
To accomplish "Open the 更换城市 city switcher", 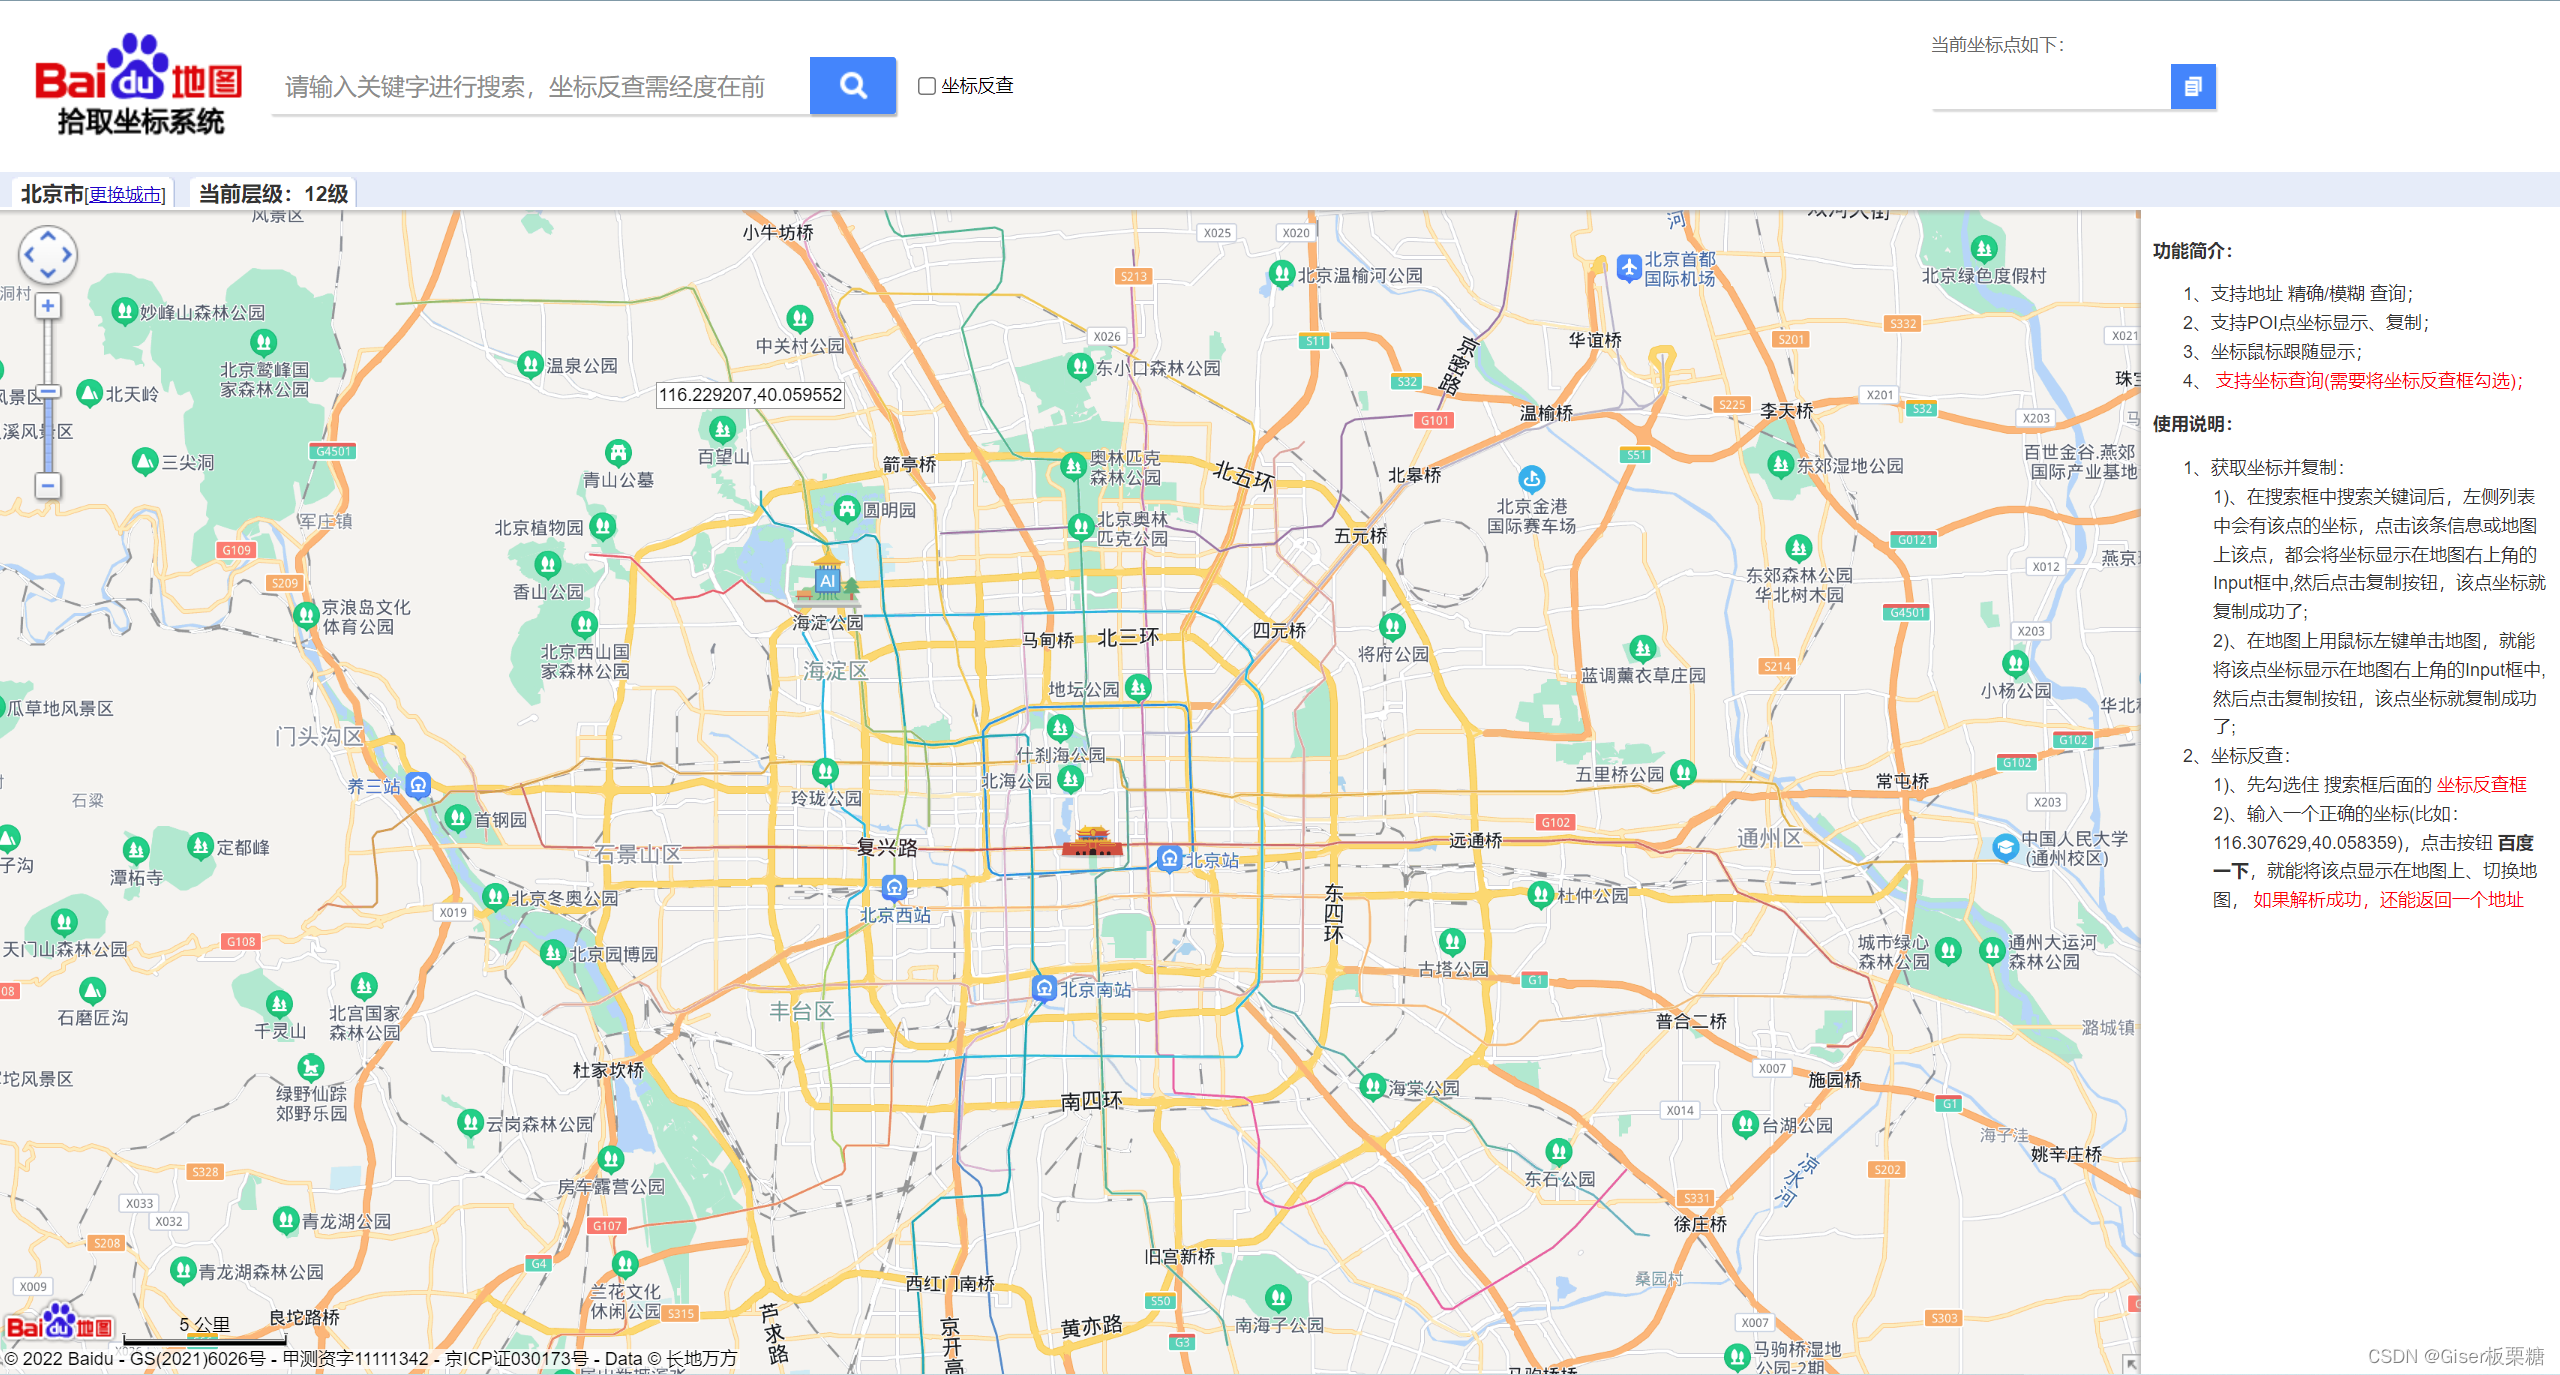I will tap(125, 194).
